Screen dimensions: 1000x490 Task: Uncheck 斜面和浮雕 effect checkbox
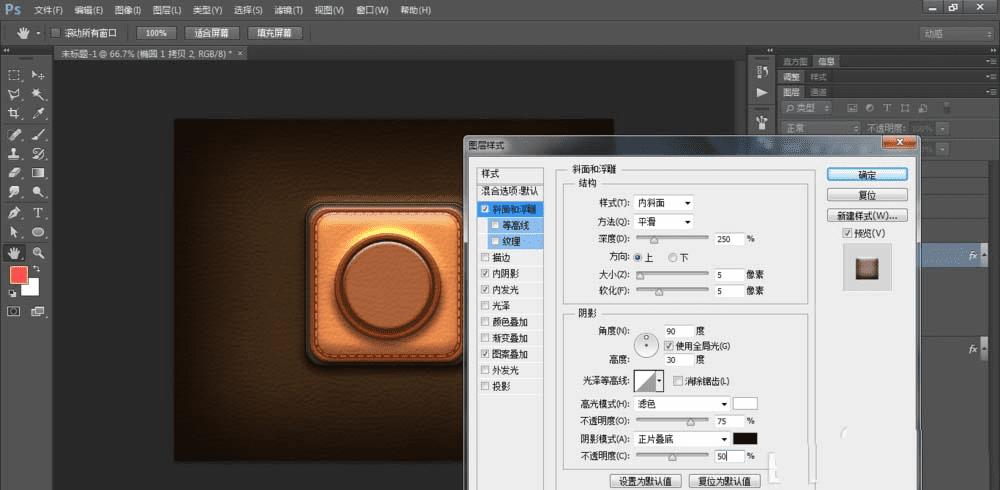[486, 209]
